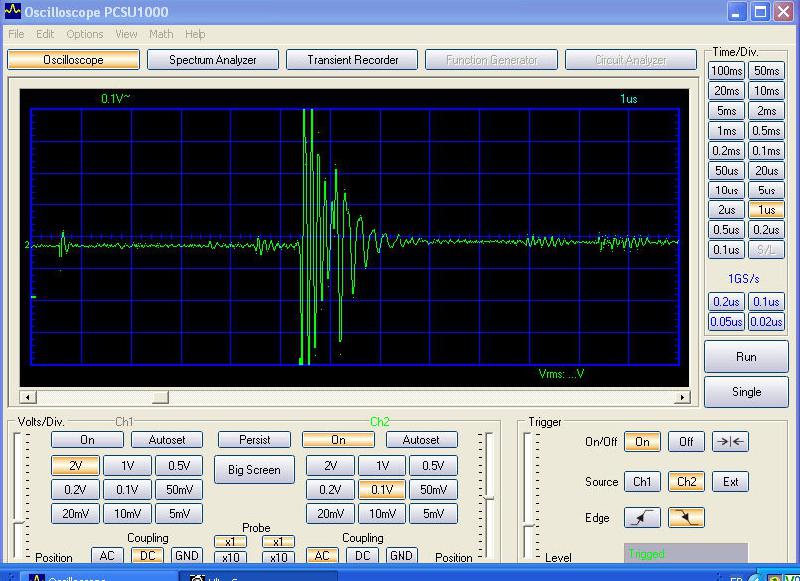Image resolution: width=800 pixels, height=581 pixels.
Task: Click the oscilloscope taskbar icon
Action: [x=37, y=578]
